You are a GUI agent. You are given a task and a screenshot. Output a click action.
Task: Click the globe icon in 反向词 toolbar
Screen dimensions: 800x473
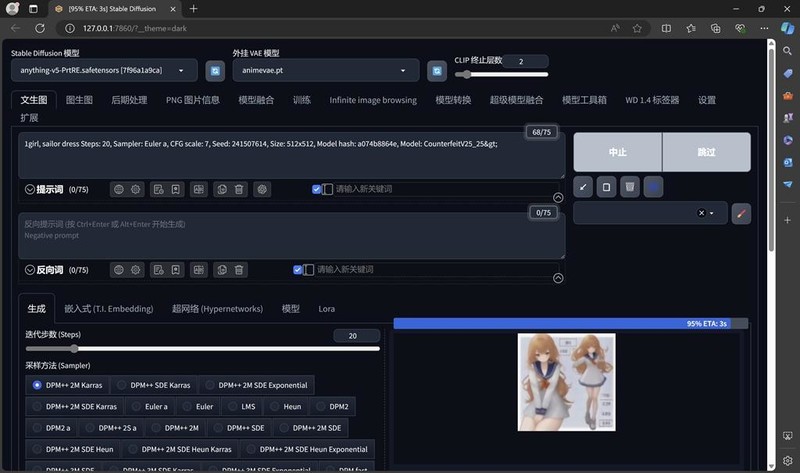pos(118,270)
